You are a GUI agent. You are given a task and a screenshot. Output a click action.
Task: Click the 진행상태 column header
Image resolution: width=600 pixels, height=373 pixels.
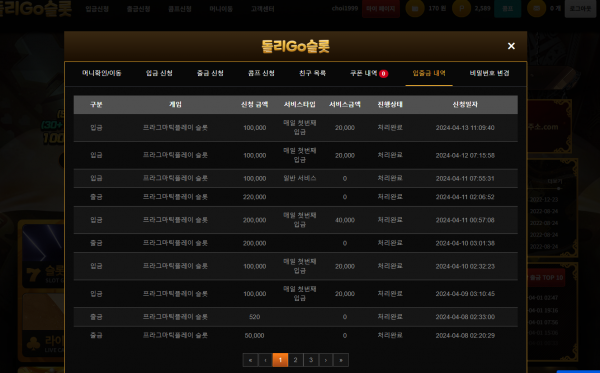tap(390, 104)
